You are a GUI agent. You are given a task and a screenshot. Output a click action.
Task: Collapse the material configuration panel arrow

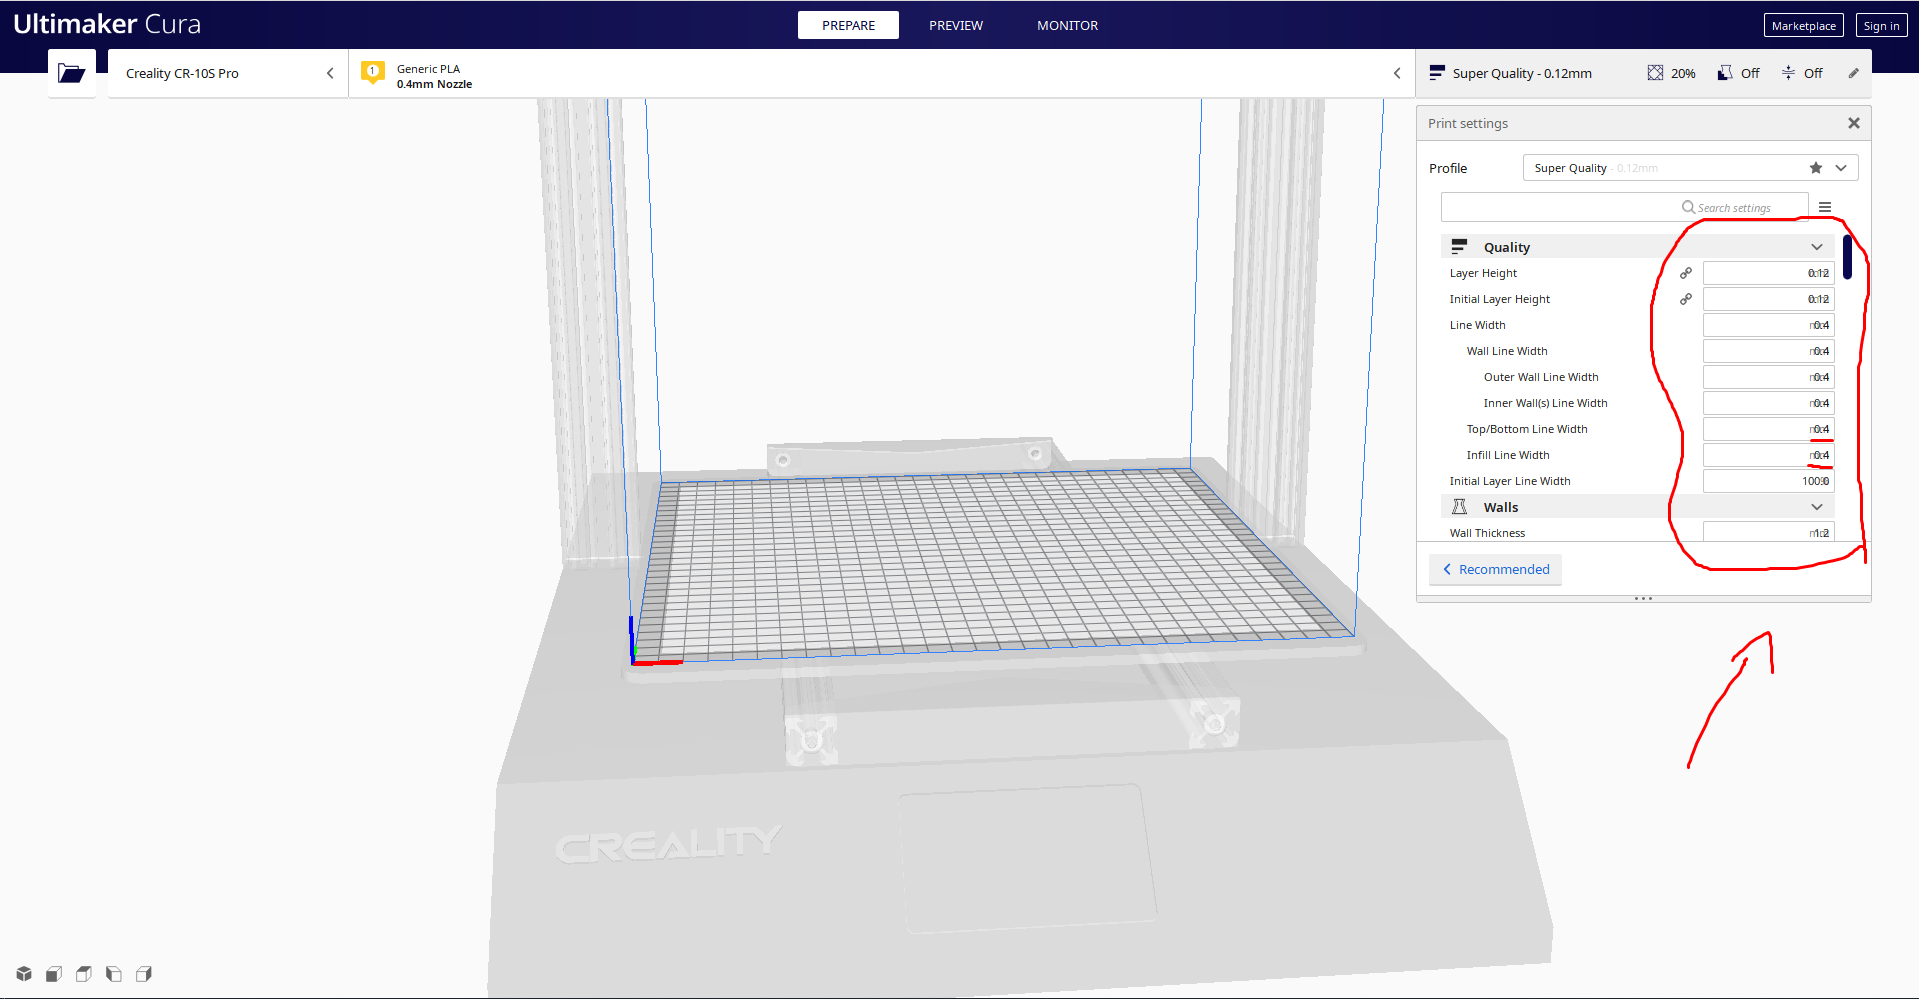[x=1397, y=73]
